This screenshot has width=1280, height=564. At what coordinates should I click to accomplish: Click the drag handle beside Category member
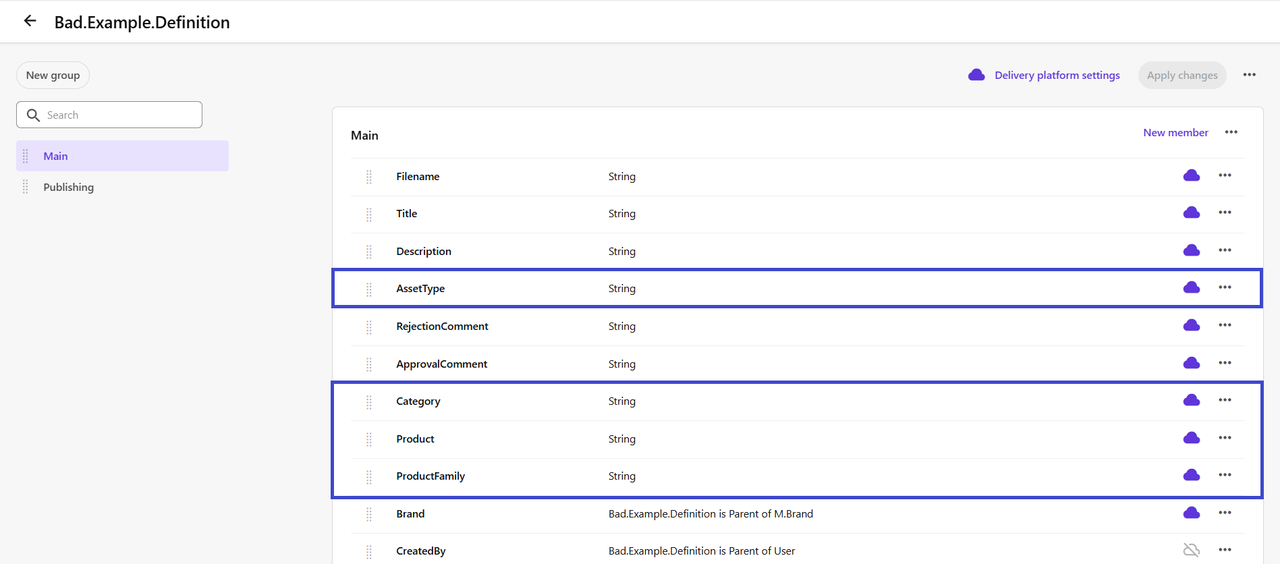coord(369,401)
